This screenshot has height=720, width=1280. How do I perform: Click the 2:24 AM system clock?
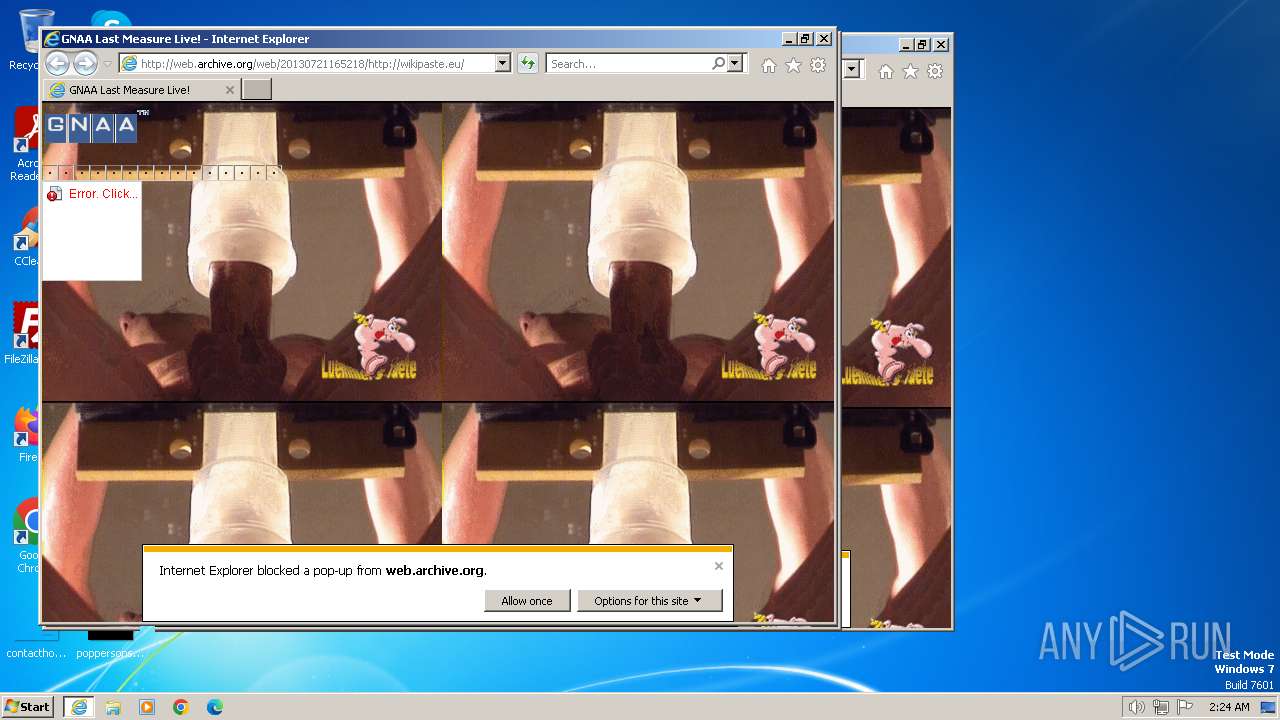point(1229,707)
